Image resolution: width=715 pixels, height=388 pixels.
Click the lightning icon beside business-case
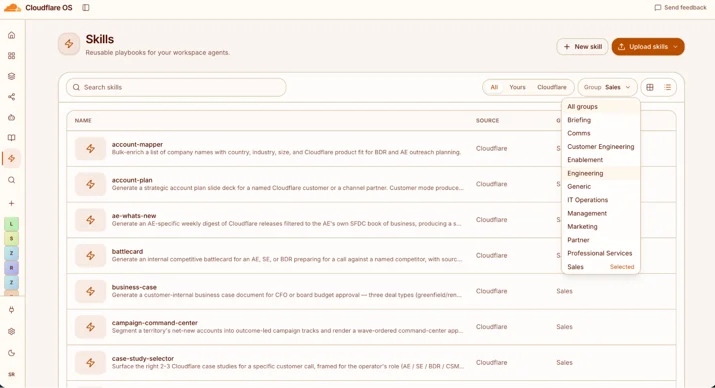click(90, 291)
